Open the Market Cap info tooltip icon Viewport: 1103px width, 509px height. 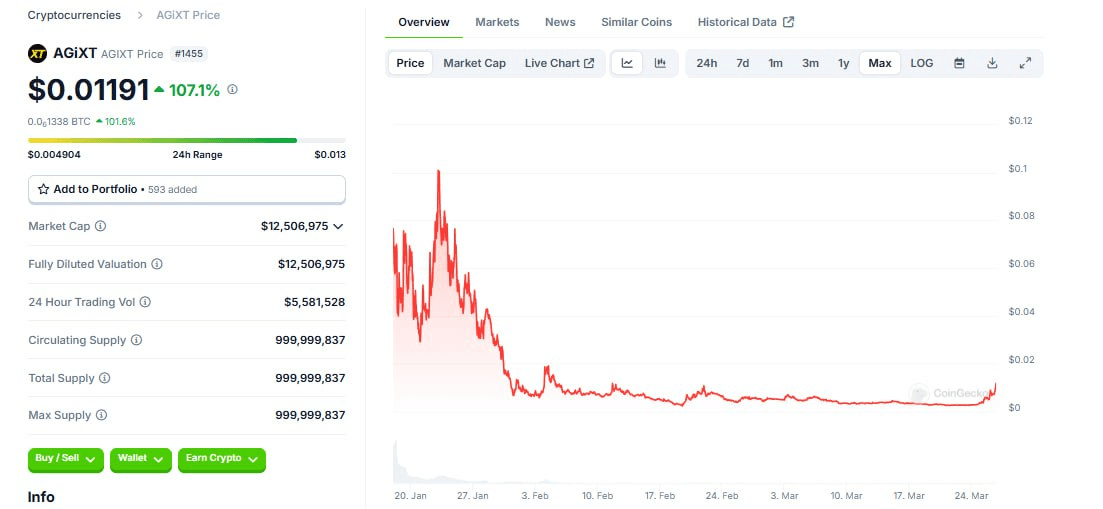click(101, 226)
